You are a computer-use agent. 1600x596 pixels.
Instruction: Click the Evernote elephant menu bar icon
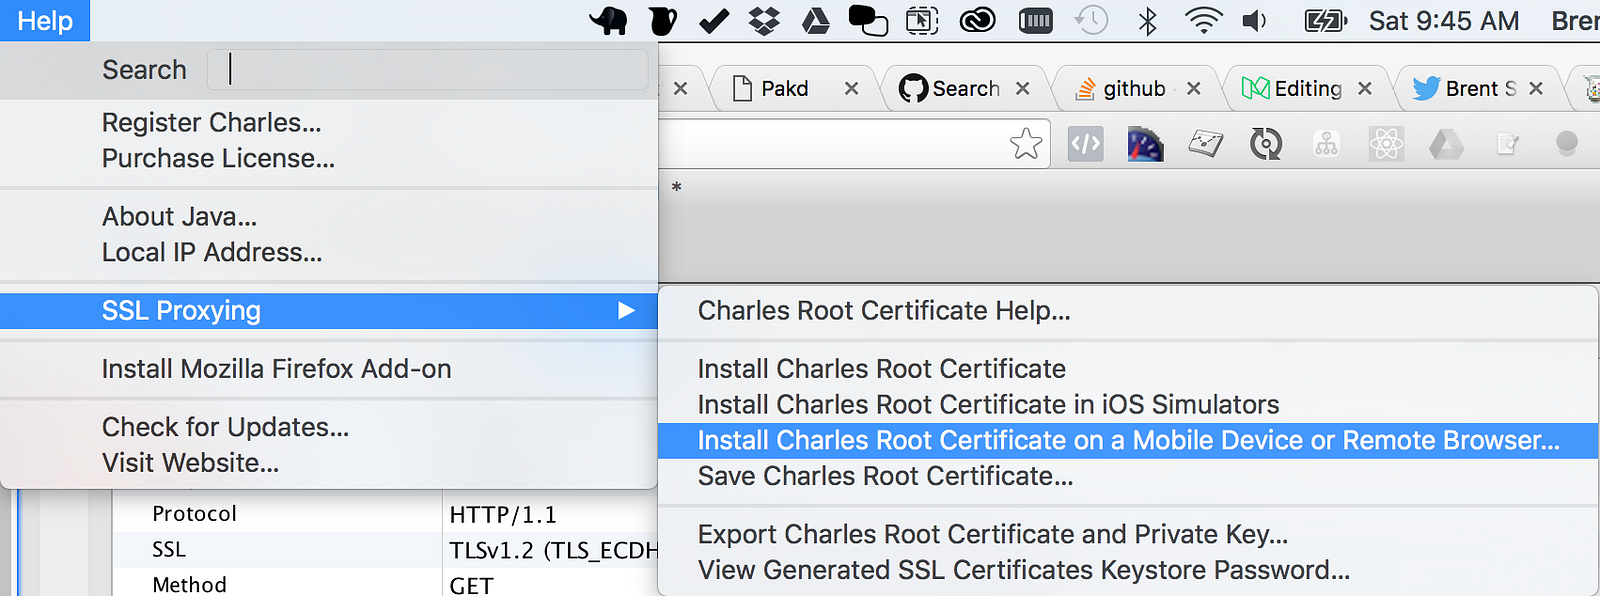point(608,21)
